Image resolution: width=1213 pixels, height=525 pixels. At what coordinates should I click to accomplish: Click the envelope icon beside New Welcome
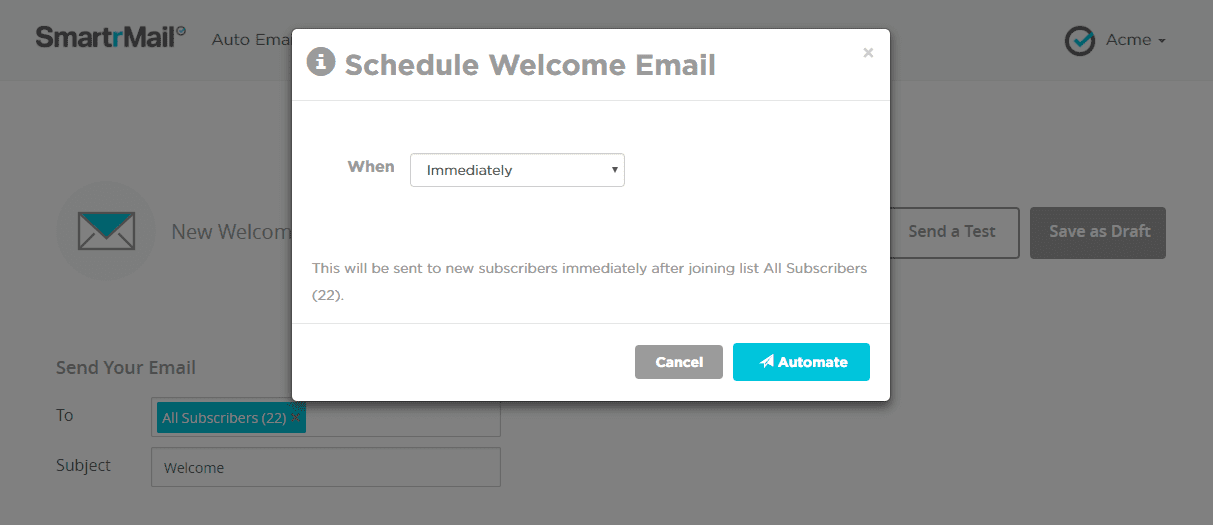tap(106, 231)
